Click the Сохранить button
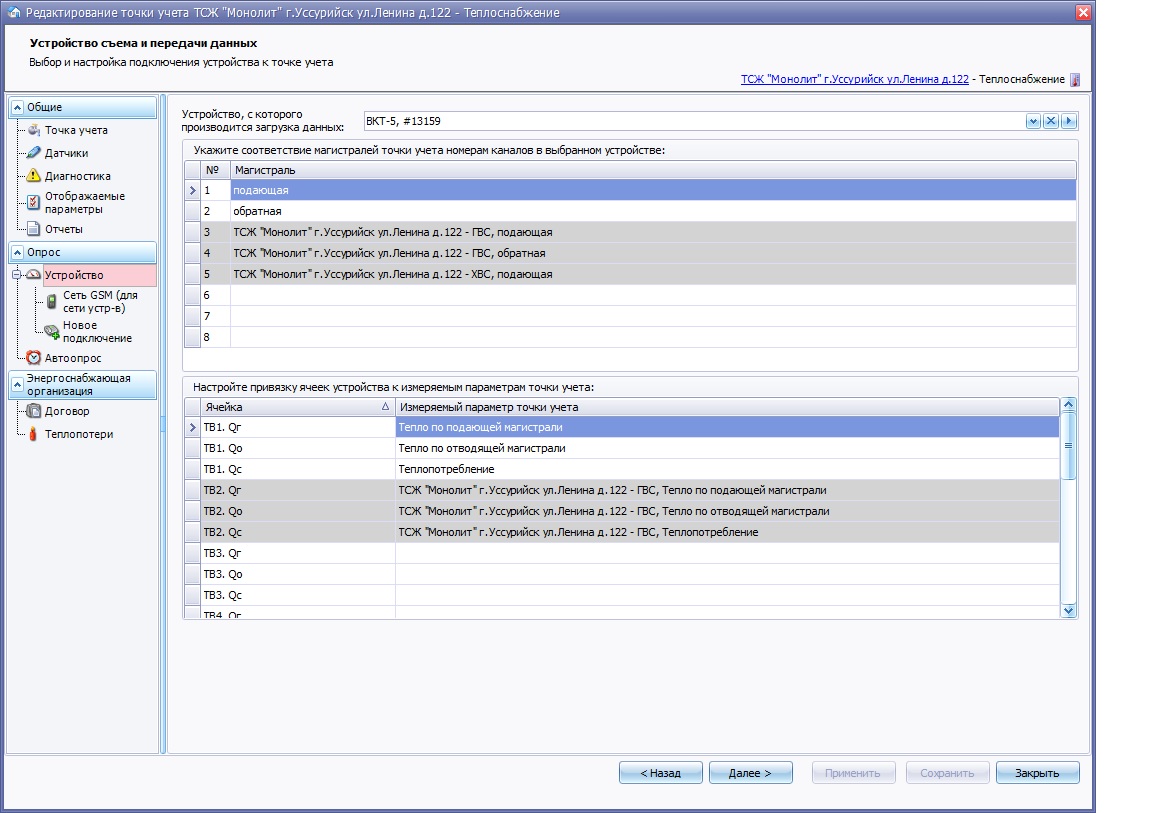The height and width of the screenshot is (813, 1152). [x=947, y=773]
